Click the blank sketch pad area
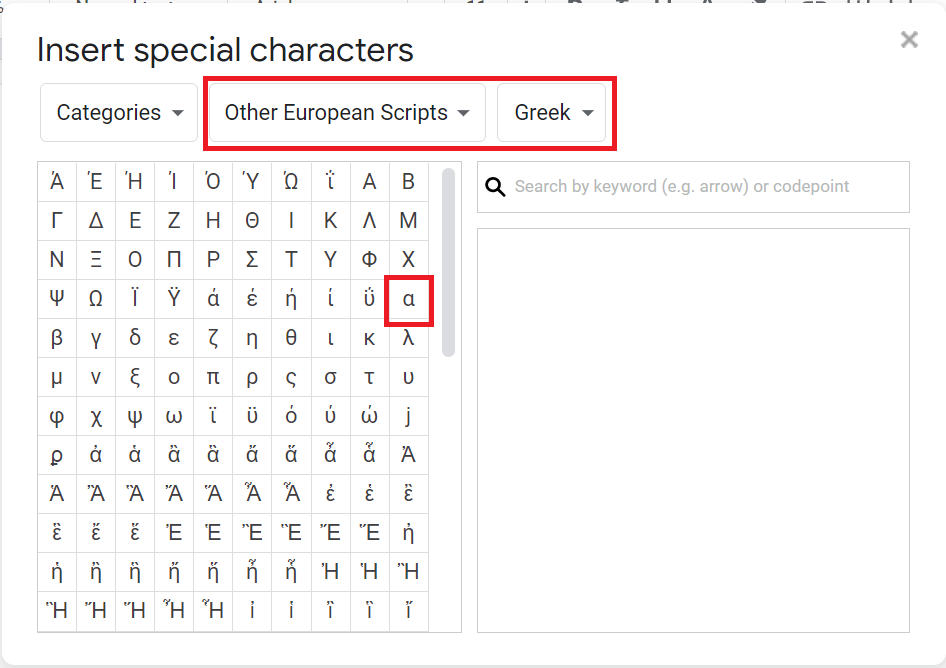The height and width of the screenshot is (668, 946). [693, 430]
